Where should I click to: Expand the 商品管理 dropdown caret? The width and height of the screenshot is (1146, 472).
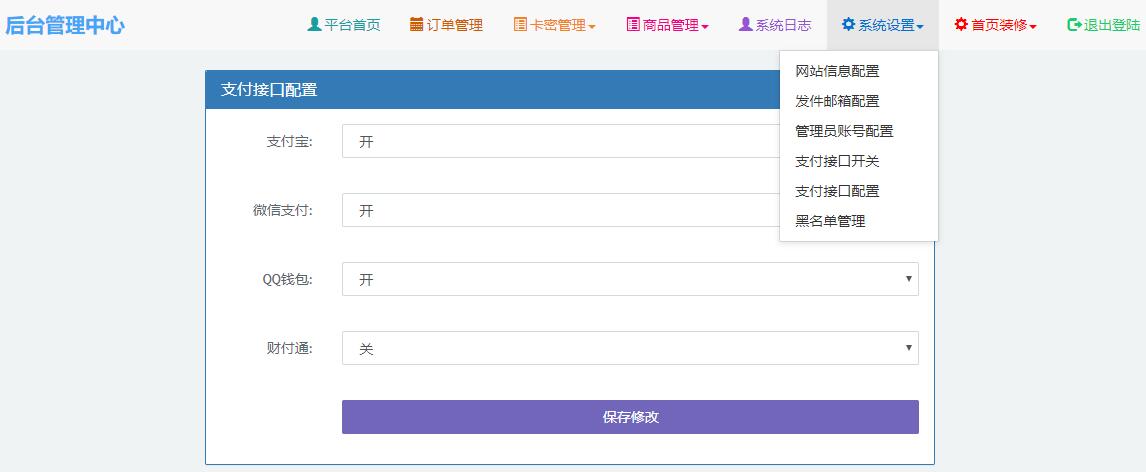[705, 27]
